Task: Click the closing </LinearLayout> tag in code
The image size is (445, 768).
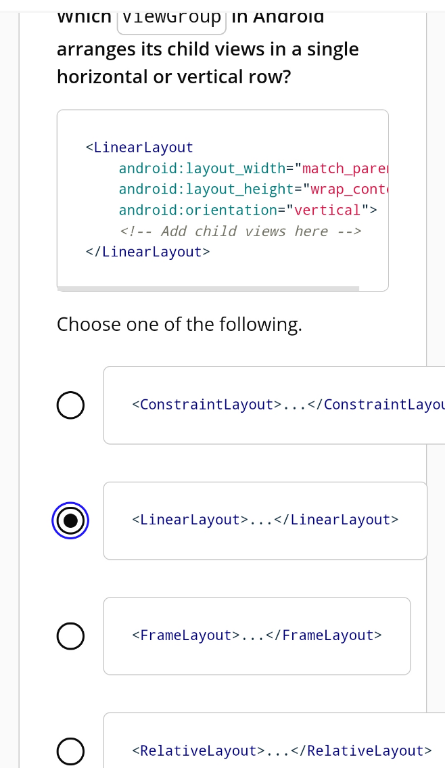Action: 148,252
